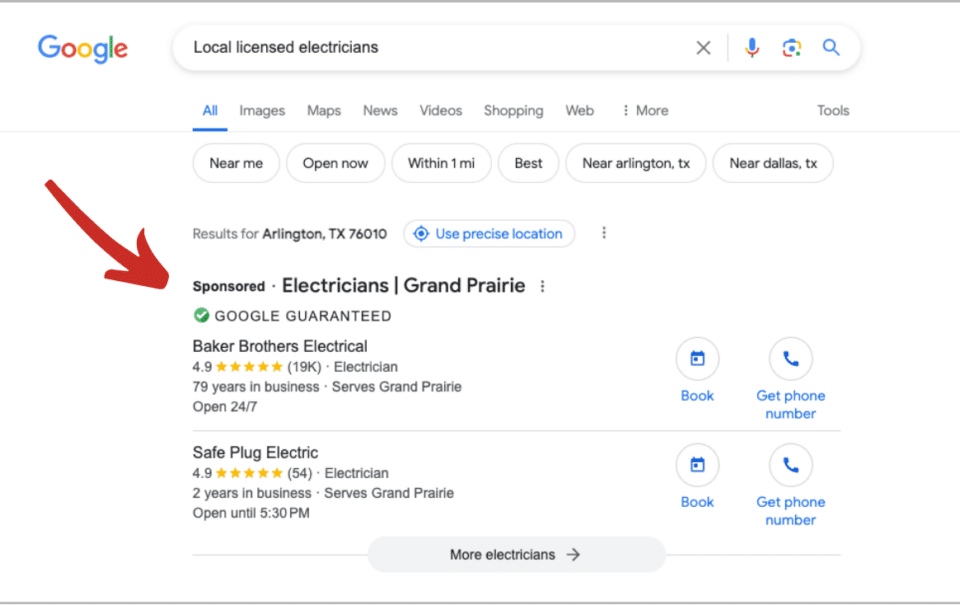The image size is (960, 605).
Task: Click the magnifying glass search icon
Action: (831, 47)
